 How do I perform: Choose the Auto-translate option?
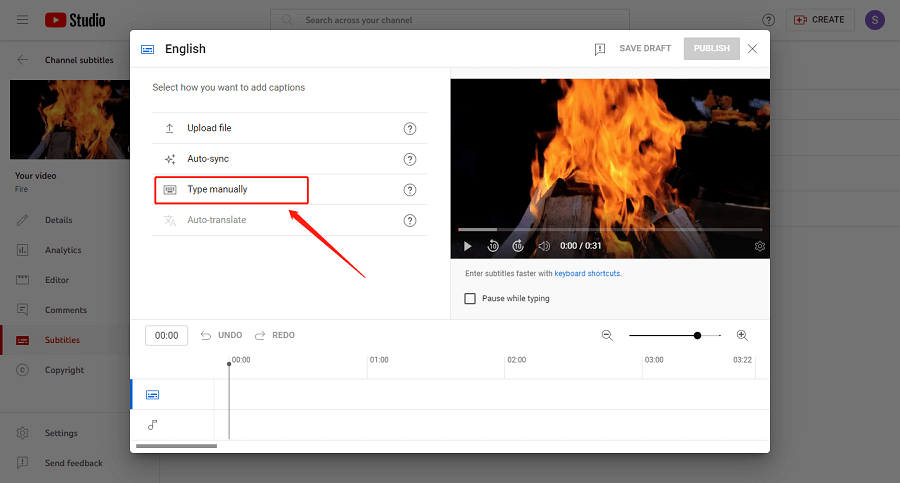(290, 220)
